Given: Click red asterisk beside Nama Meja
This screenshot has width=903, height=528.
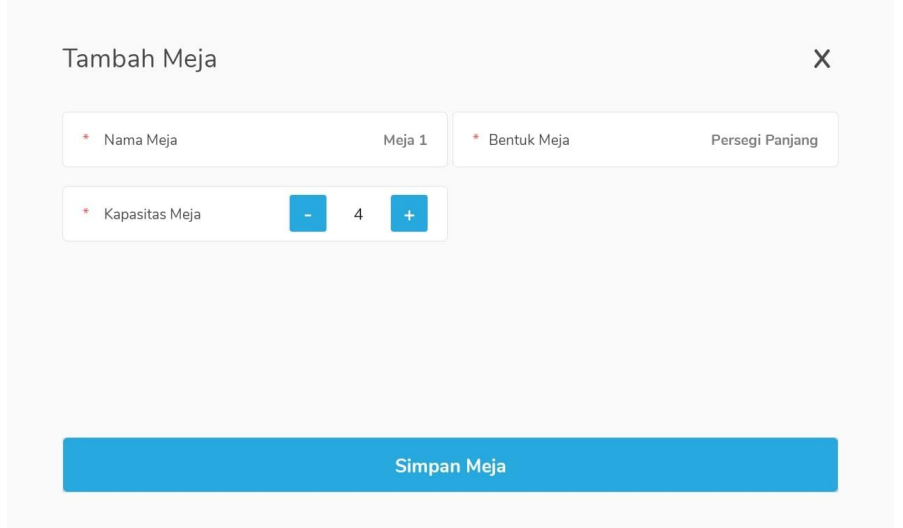Looking at the screenshot, I should point(86,140).
